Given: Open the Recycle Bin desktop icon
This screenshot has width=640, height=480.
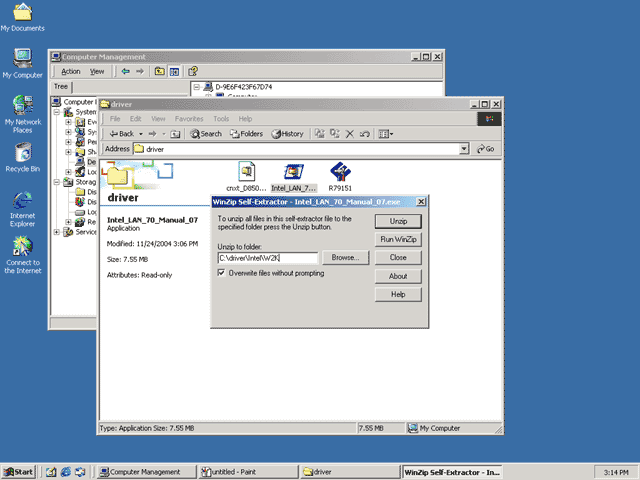Looking at the screenshot, I should (22, 158).
